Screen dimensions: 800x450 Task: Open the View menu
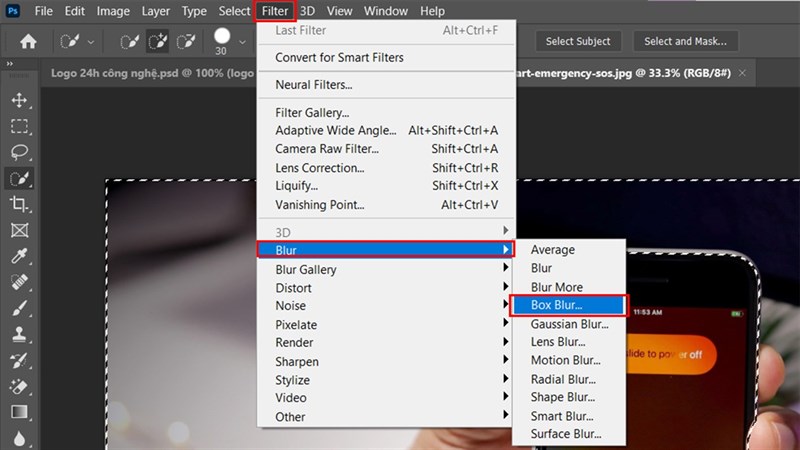point(339,11)
